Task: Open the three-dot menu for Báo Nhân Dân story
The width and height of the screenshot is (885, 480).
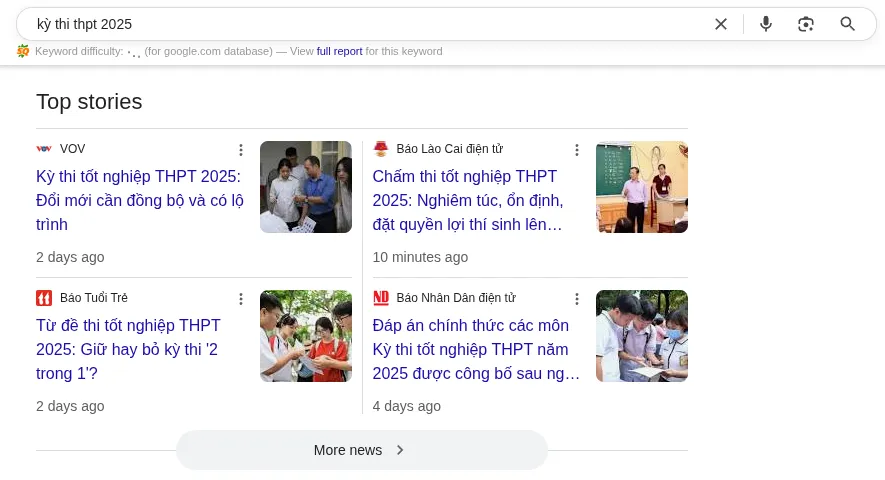Action: [x=577, y=299]
